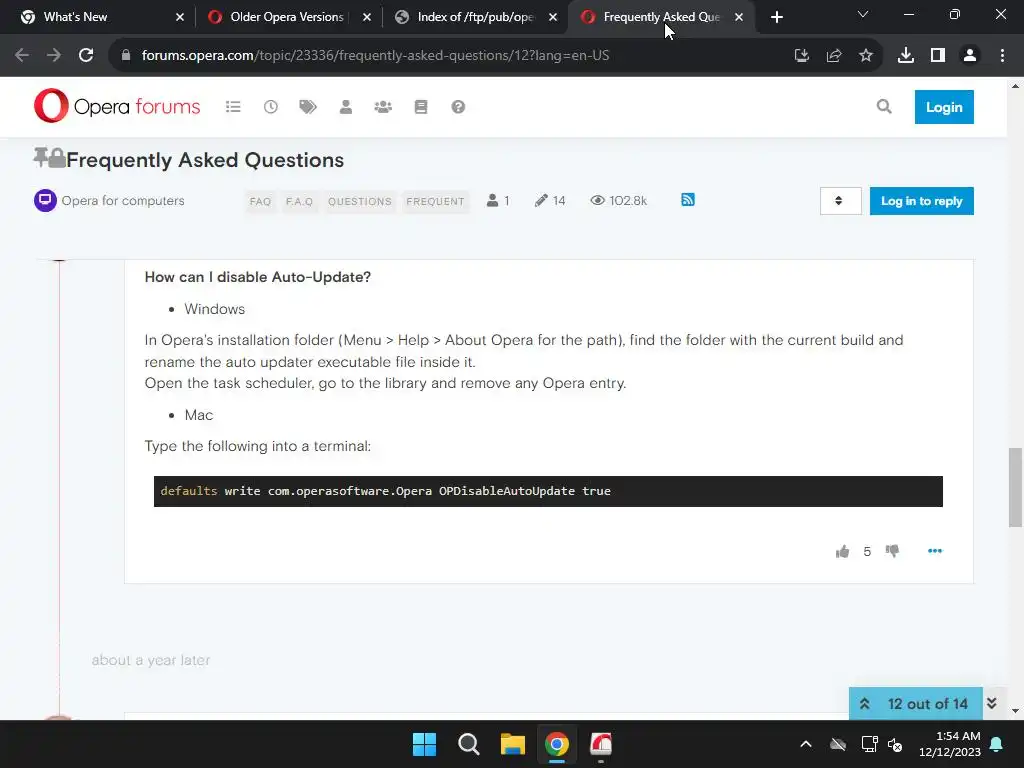Viewport: 1024px width, 768px height.
Task: Open the groups icon in forum header
Action: pos(383,106)
